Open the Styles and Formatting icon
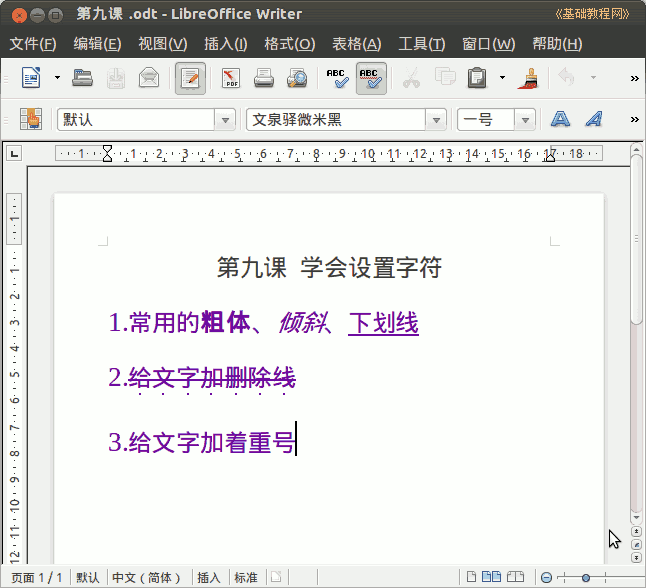646x588 pixels. (x=31, y=119)
